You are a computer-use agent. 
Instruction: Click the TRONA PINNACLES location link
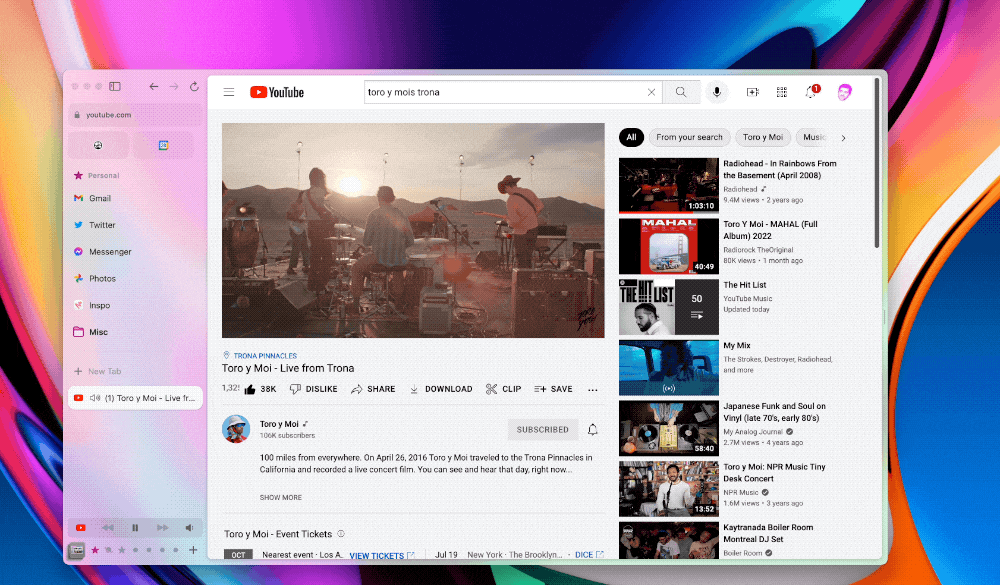pyautogui.click(x=260, y=356)
